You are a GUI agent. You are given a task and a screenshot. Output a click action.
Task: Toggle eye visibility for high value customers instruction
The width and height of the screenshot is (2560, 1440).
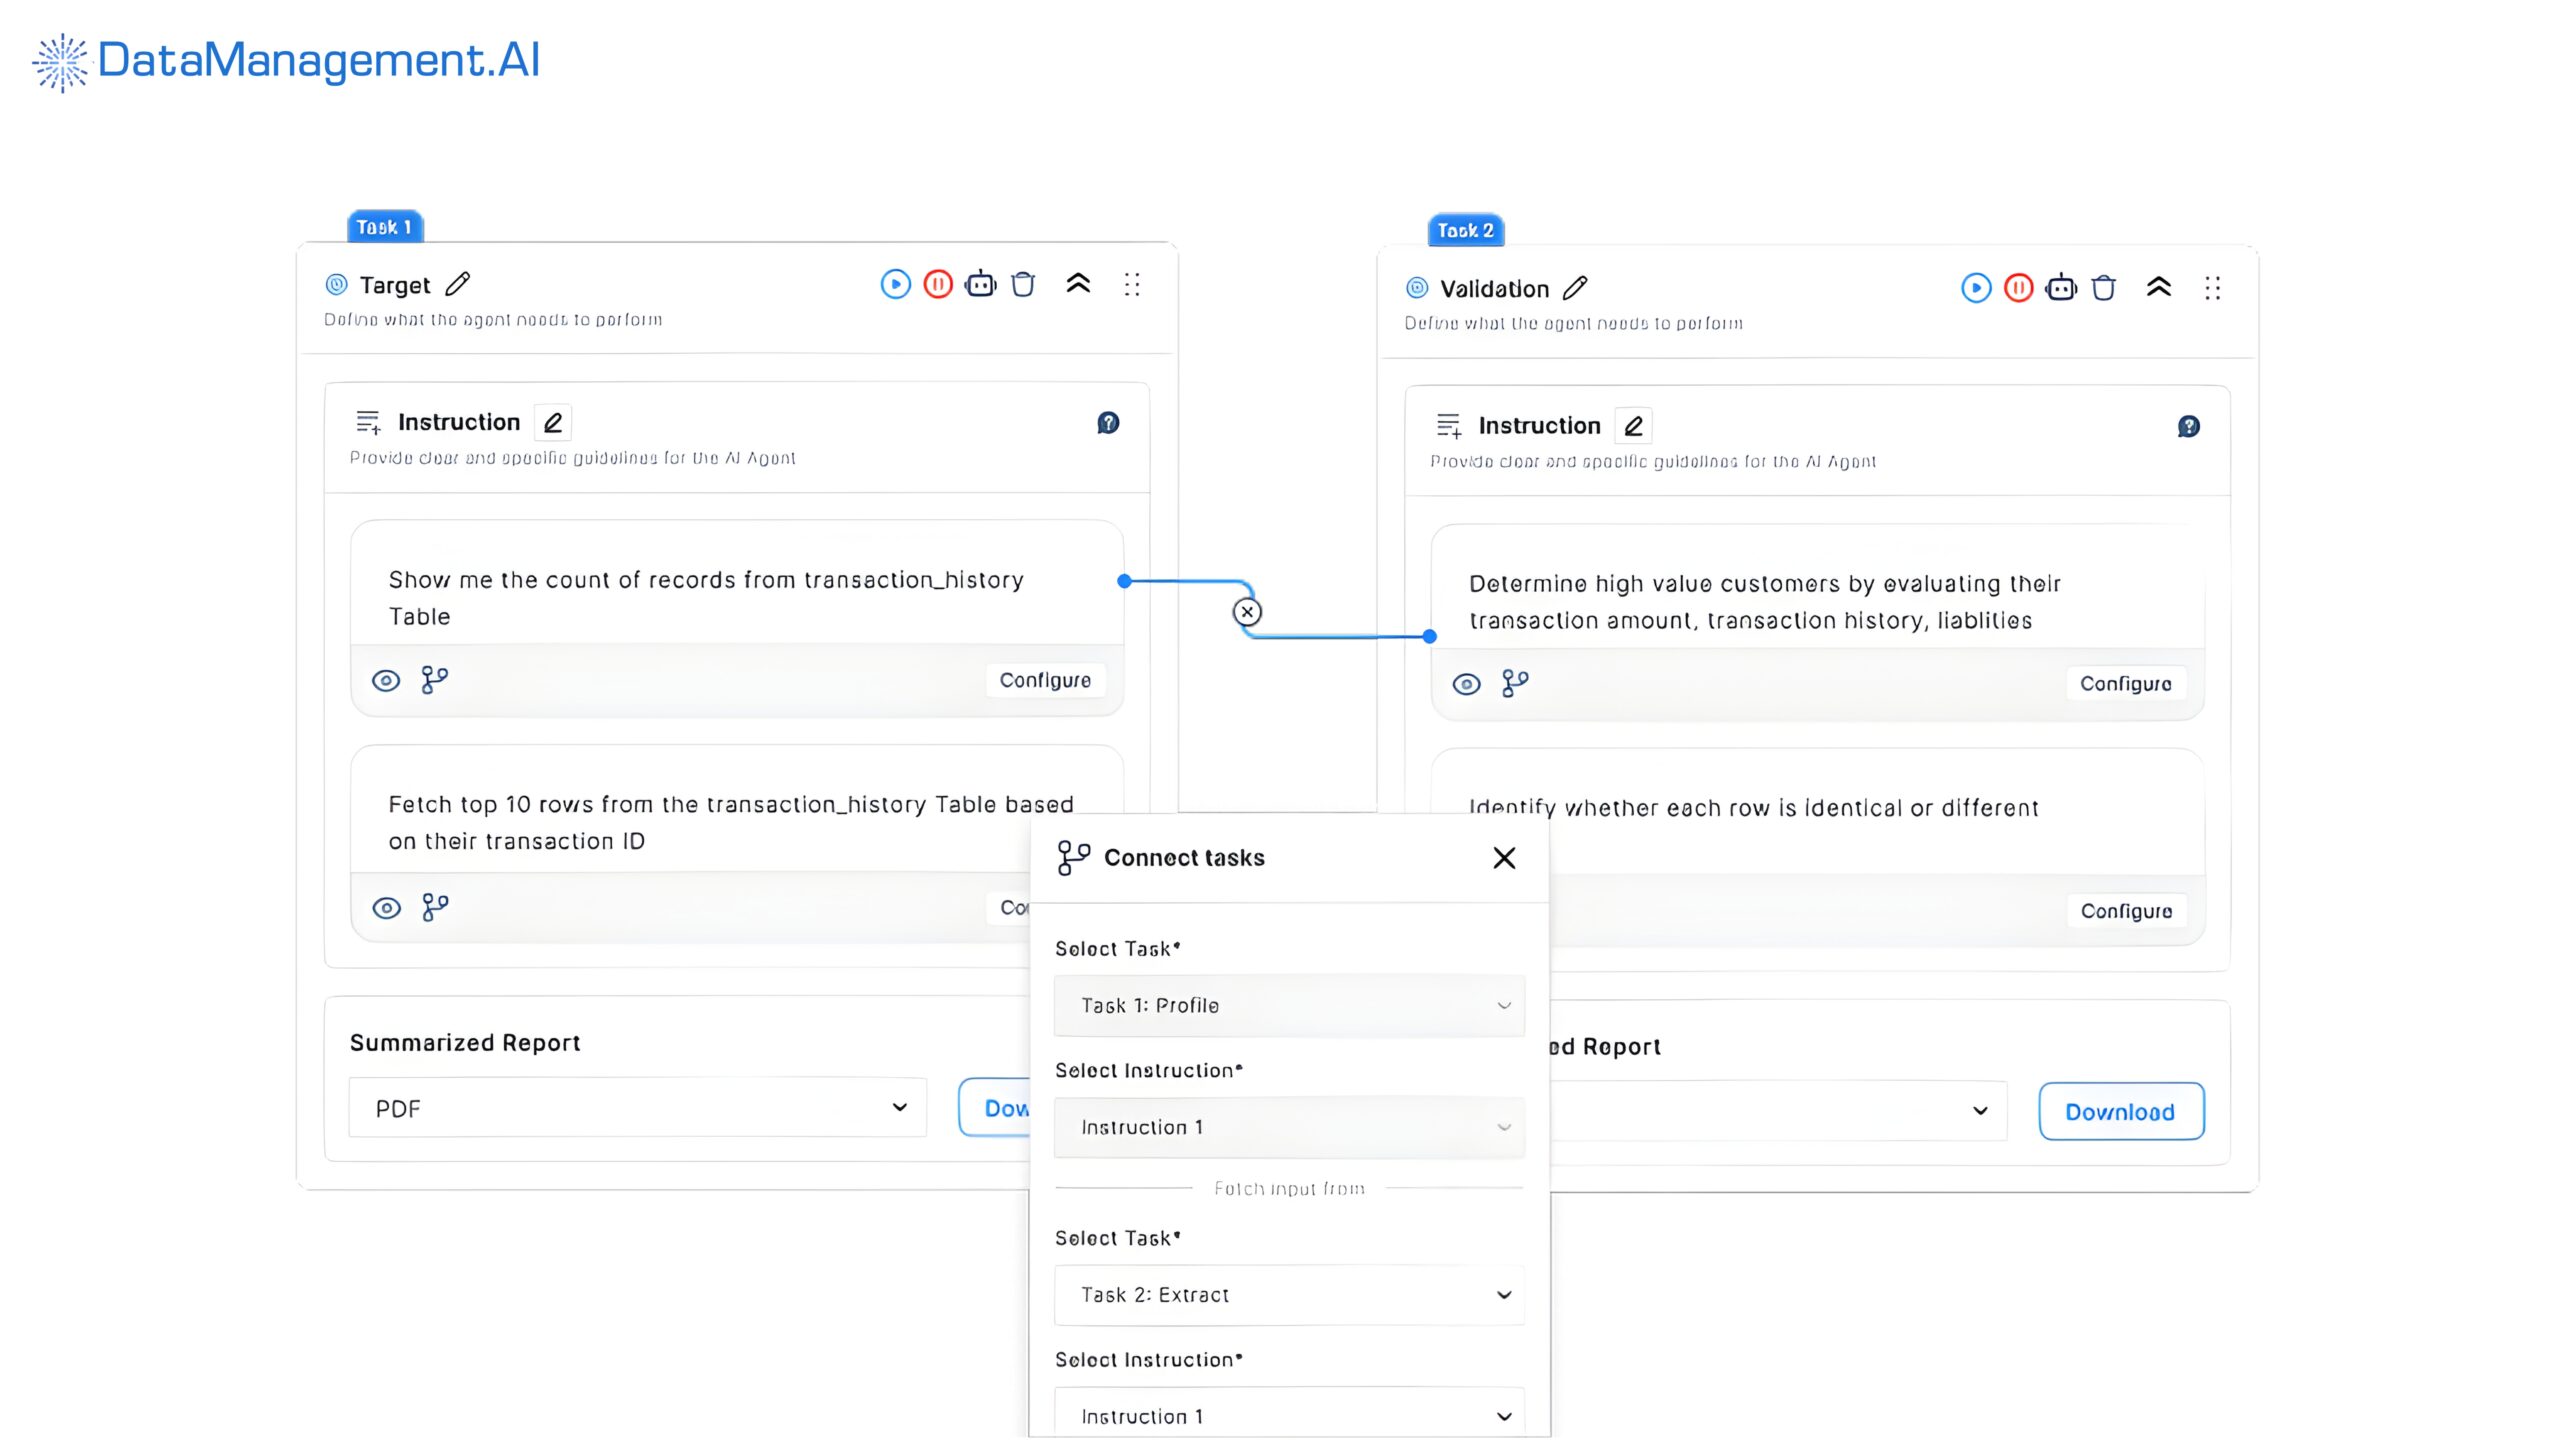pyautogui.click(x=1466, y=685)
